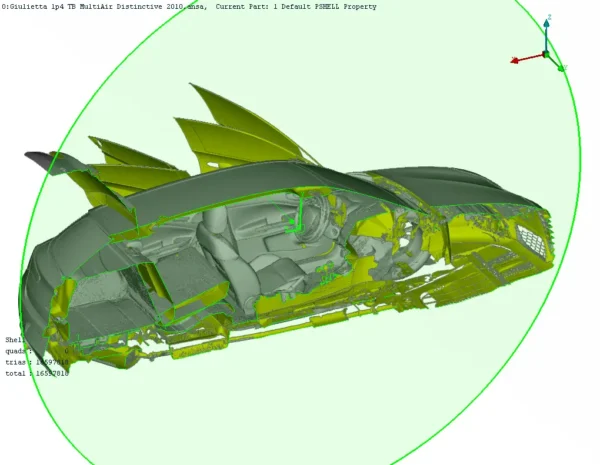600x465 pixels.
Task: Click the 'Giulietta 1p4 TB MultiAir Distinctive 2010.ansa' file name
Action: [x=104, y=7]
